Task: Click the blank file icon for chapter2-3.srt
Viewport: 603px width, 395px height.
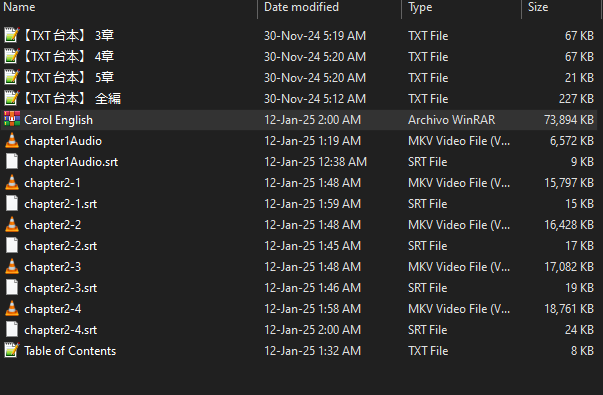Action: point(12,288)
